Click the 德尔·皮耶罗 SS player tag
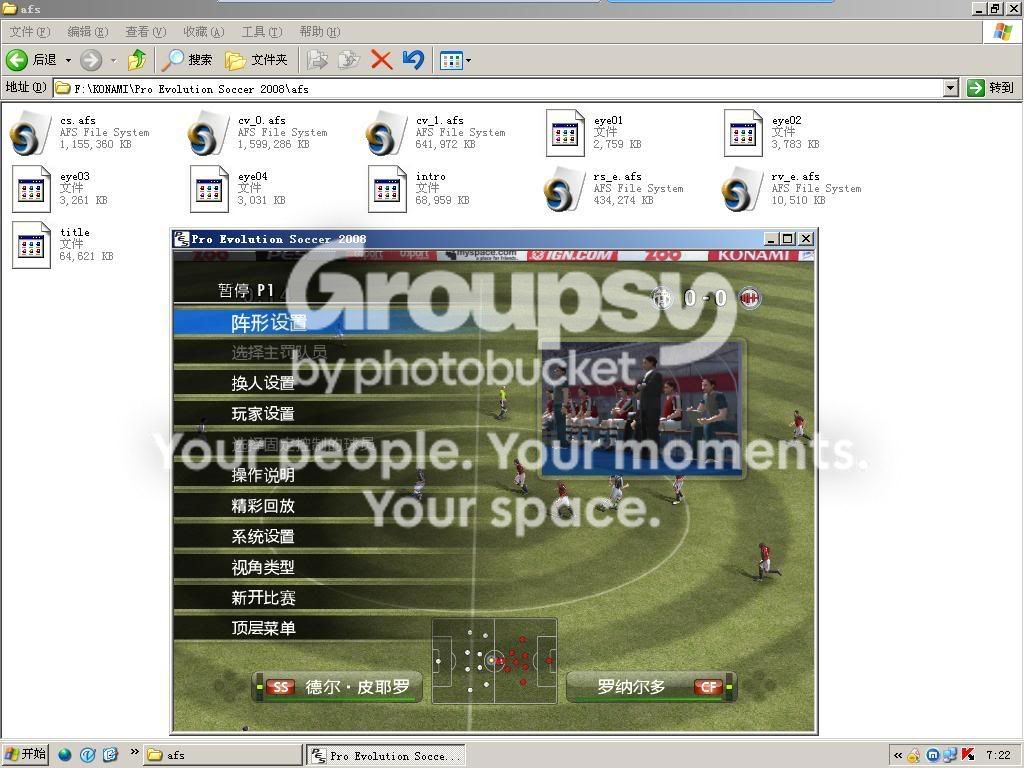 [x=337, y=687]
